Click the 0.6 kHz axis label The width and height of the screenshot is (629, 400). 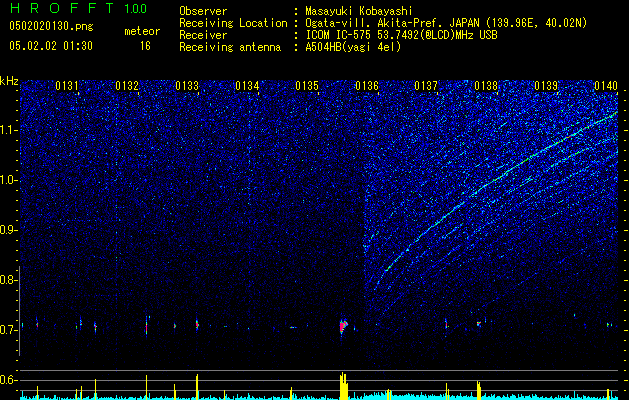pos(8,380)
